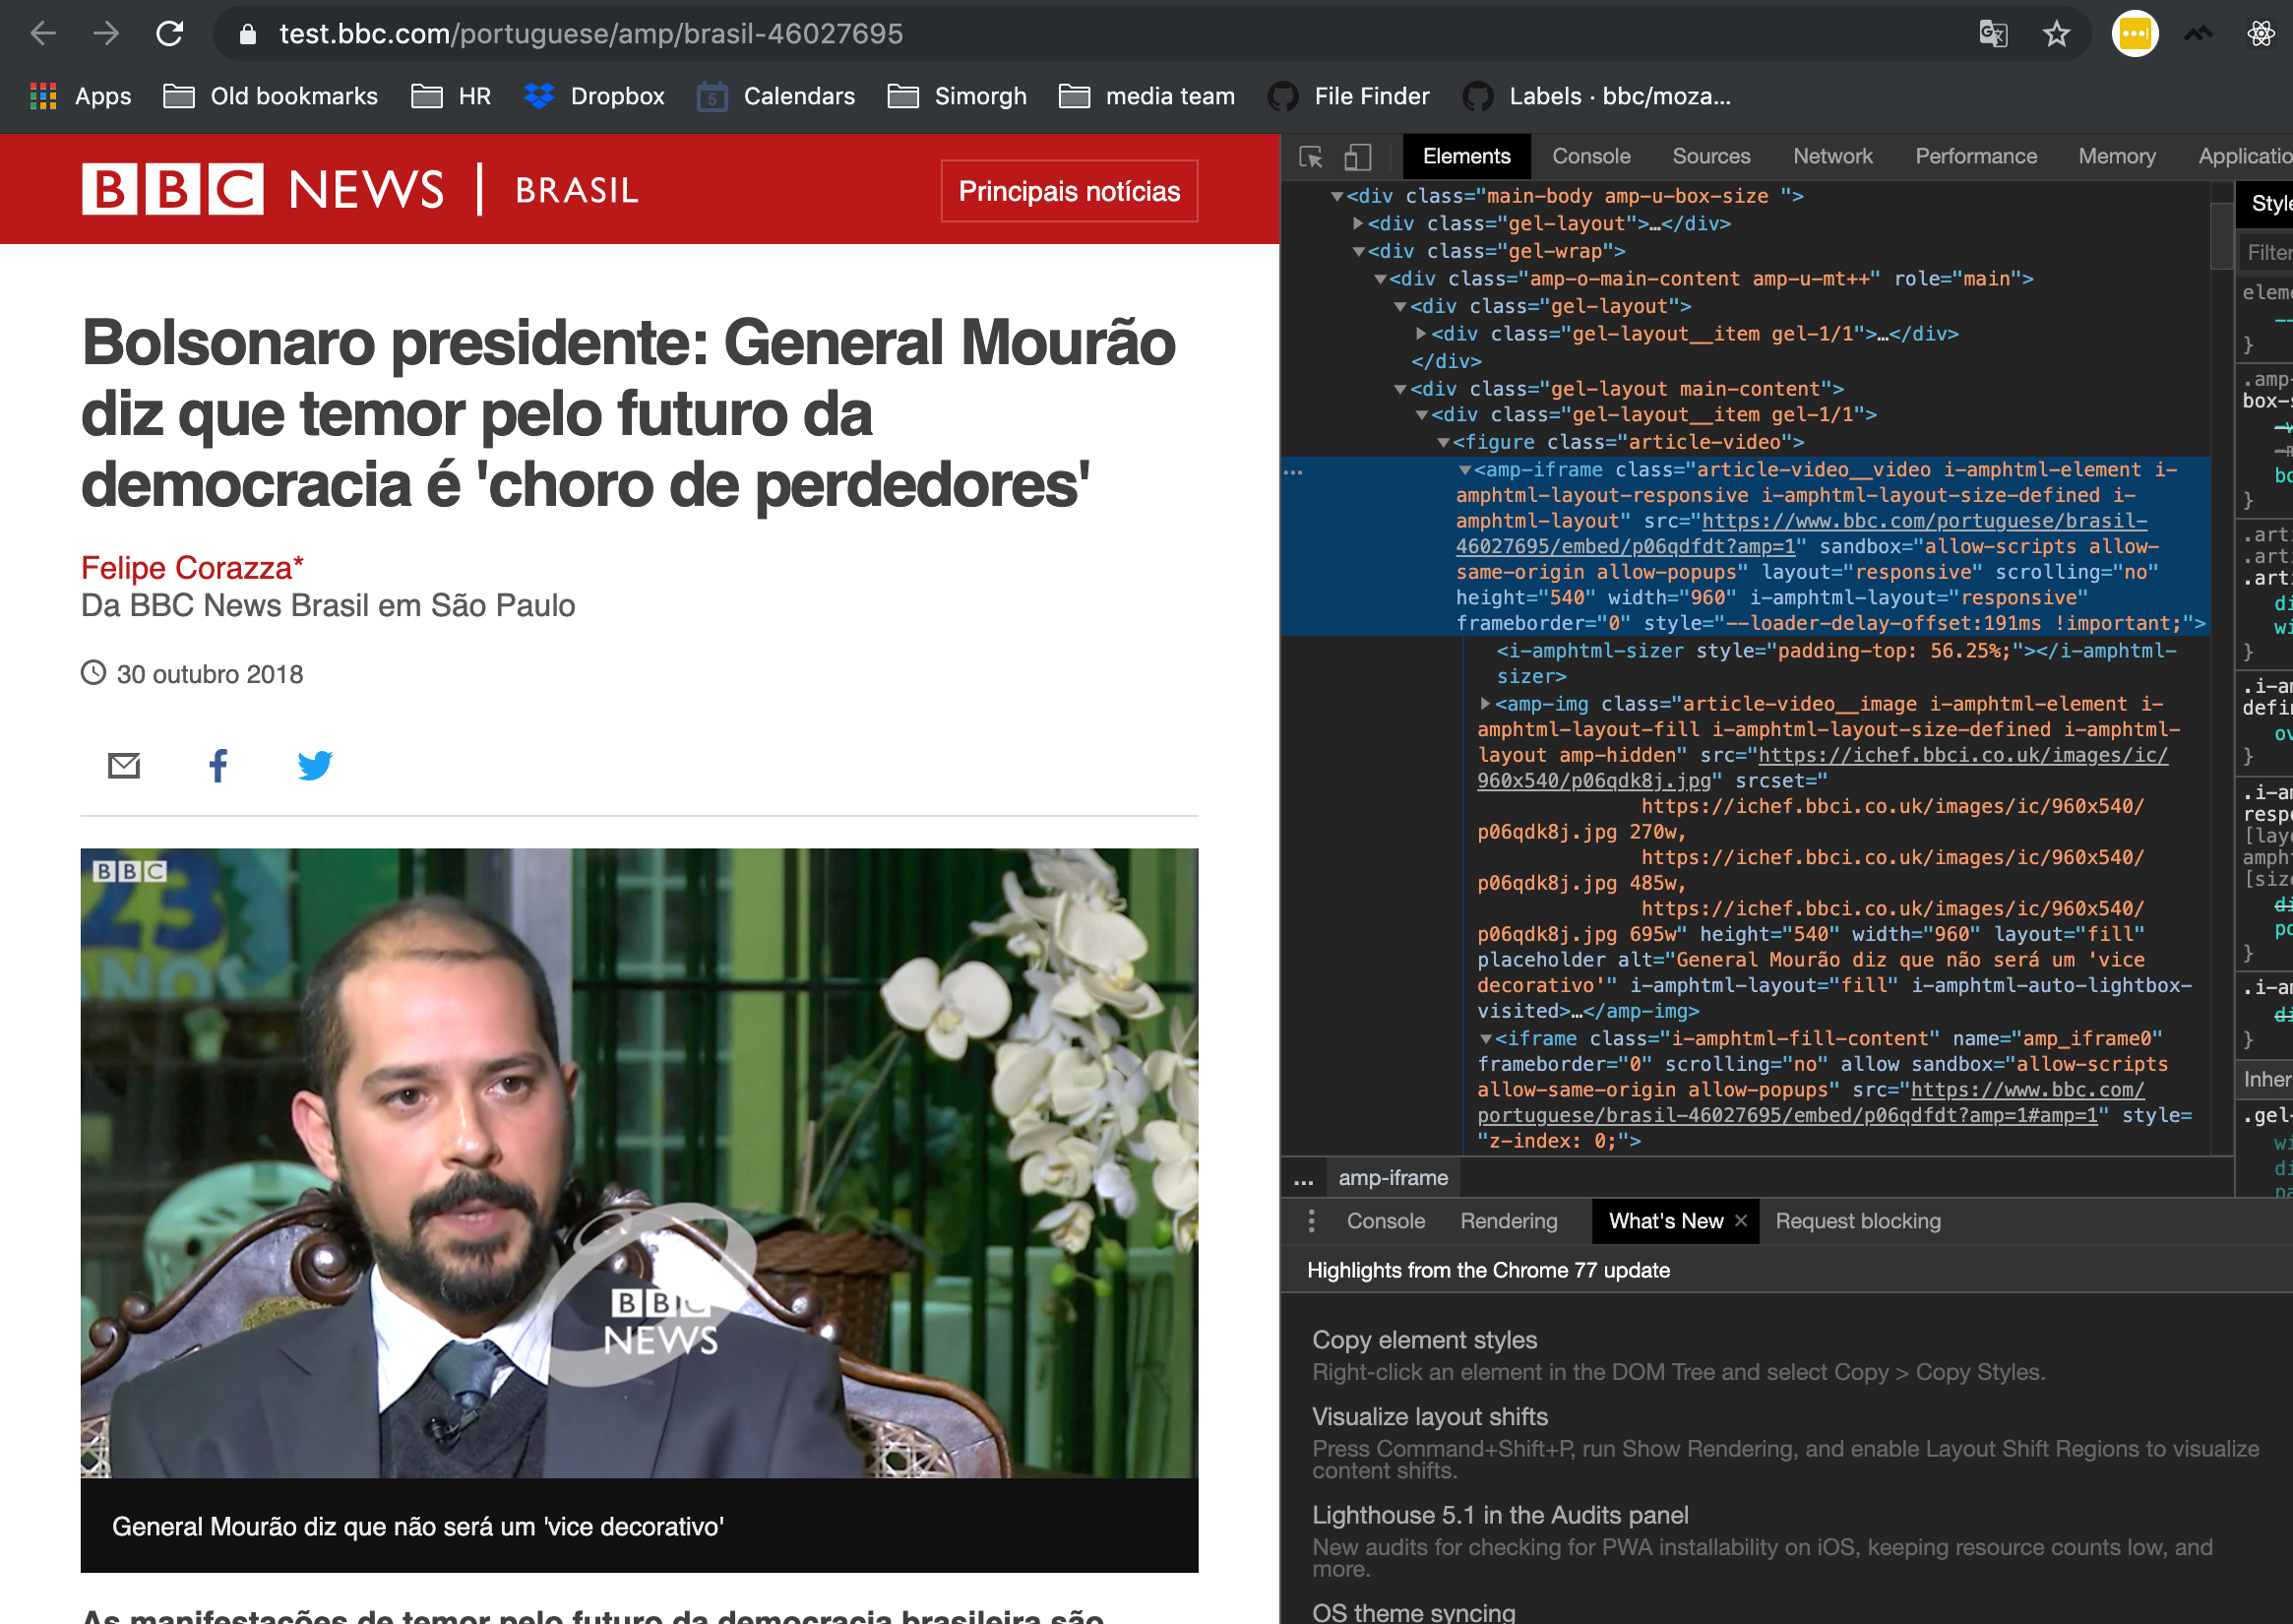The height and width of the screenshot is (1624, 2293).
Task: Reload the current page
Action: (168, 33)
